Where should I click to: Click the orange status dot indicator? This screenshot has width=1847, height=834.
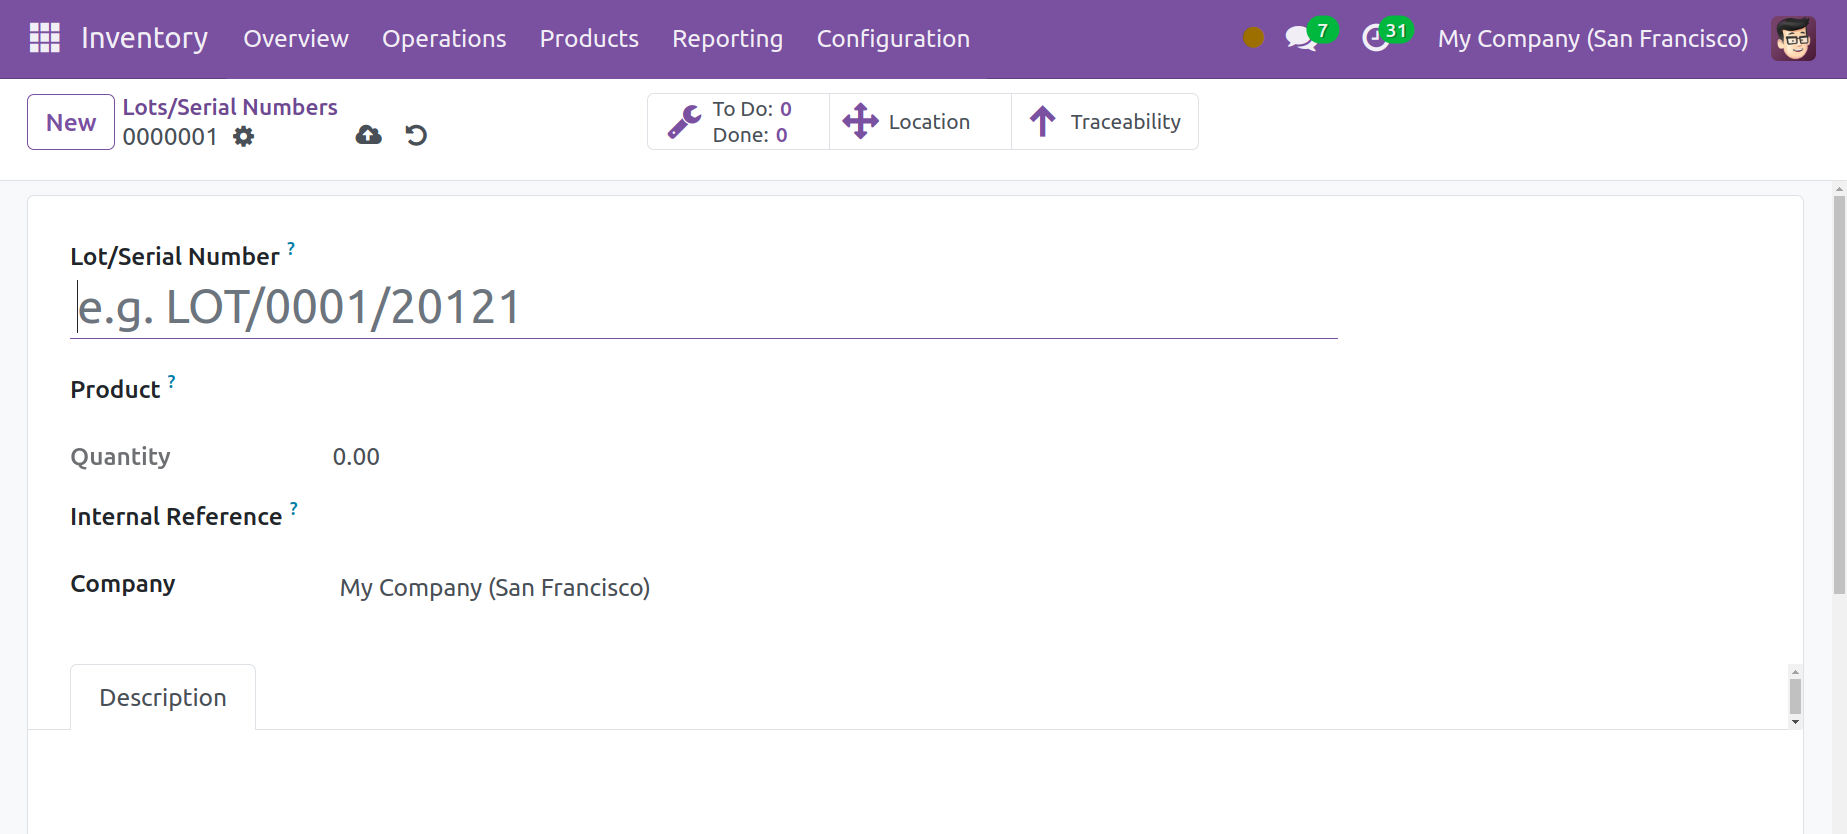(1253, 38)
